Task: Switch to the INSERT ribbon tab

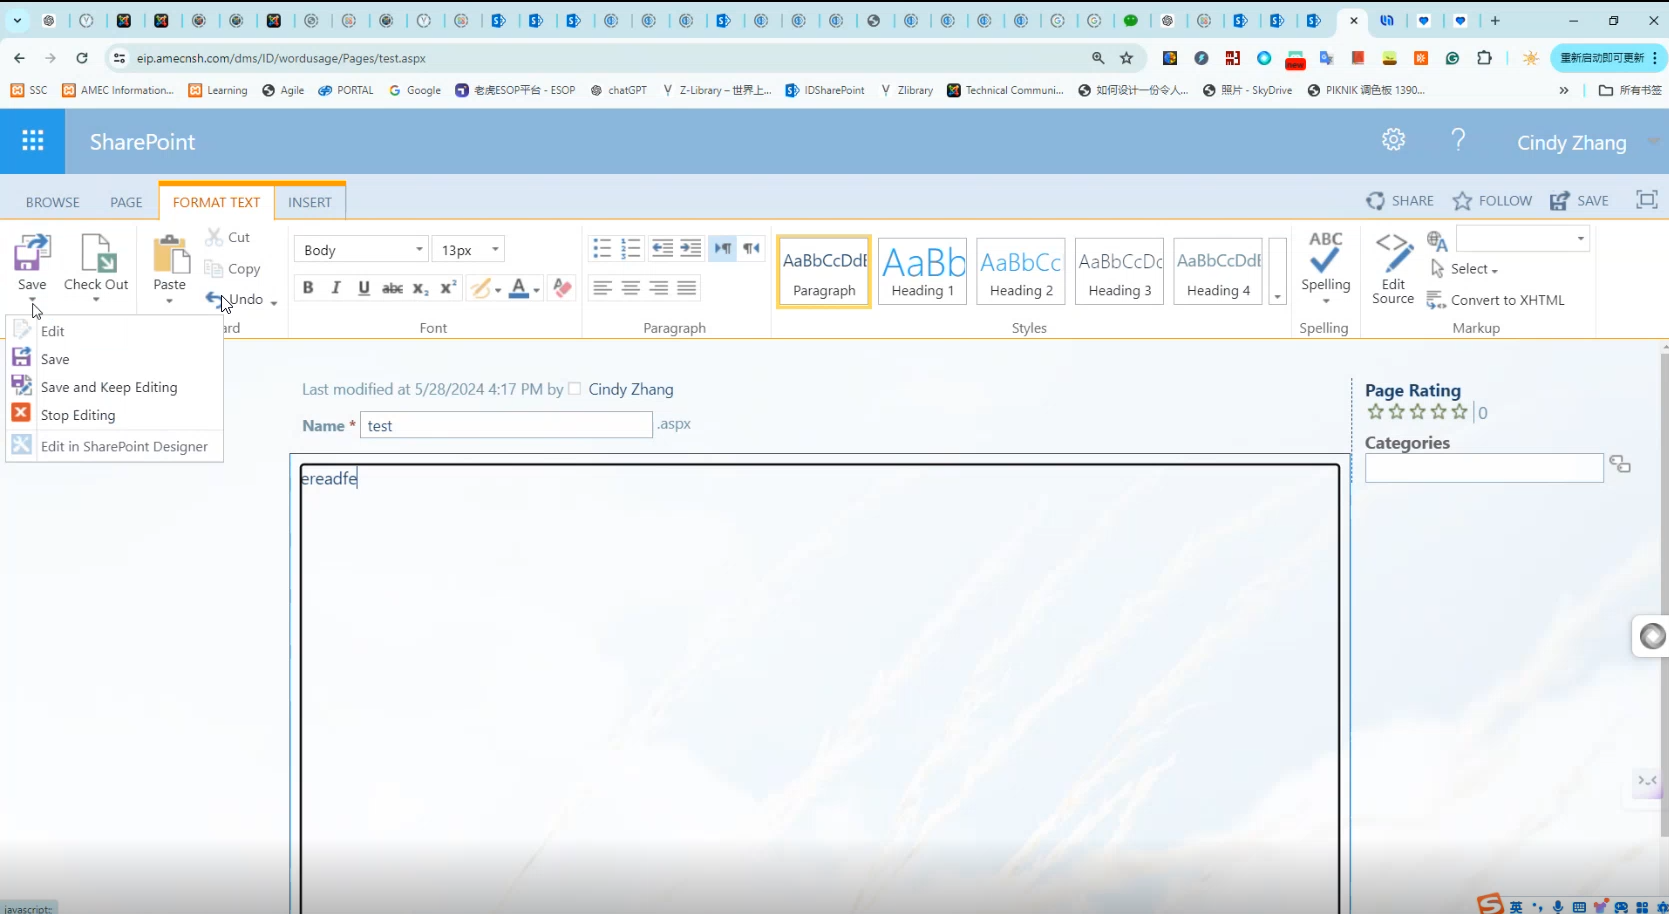Action: pyautogui.click(x=310, y=201)
